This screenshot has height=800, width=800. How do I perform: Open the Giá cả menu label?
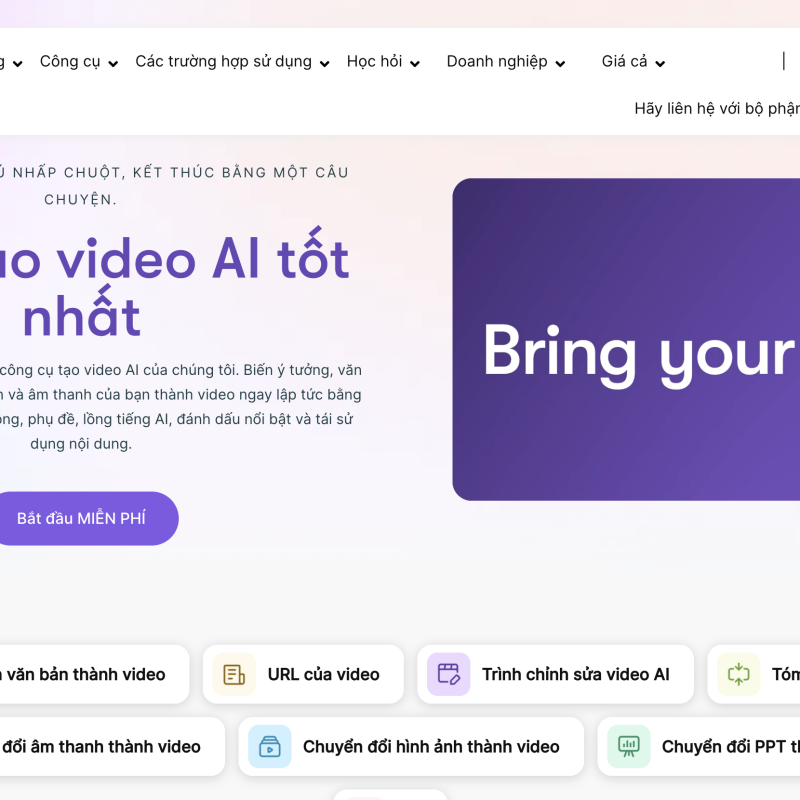click(x=624, y=62)
